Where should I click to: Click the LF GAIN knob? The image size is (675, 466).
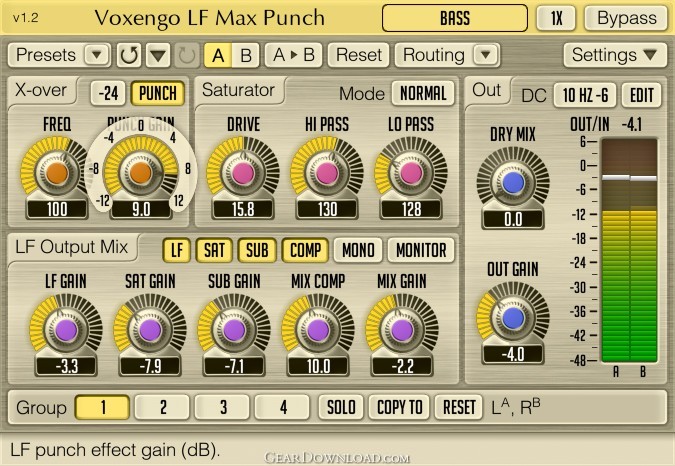[66, 330]
